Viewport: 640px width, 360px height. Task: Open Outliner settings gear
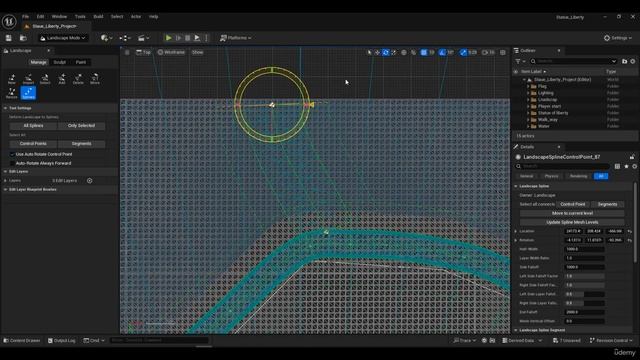(x=633, y=61)
